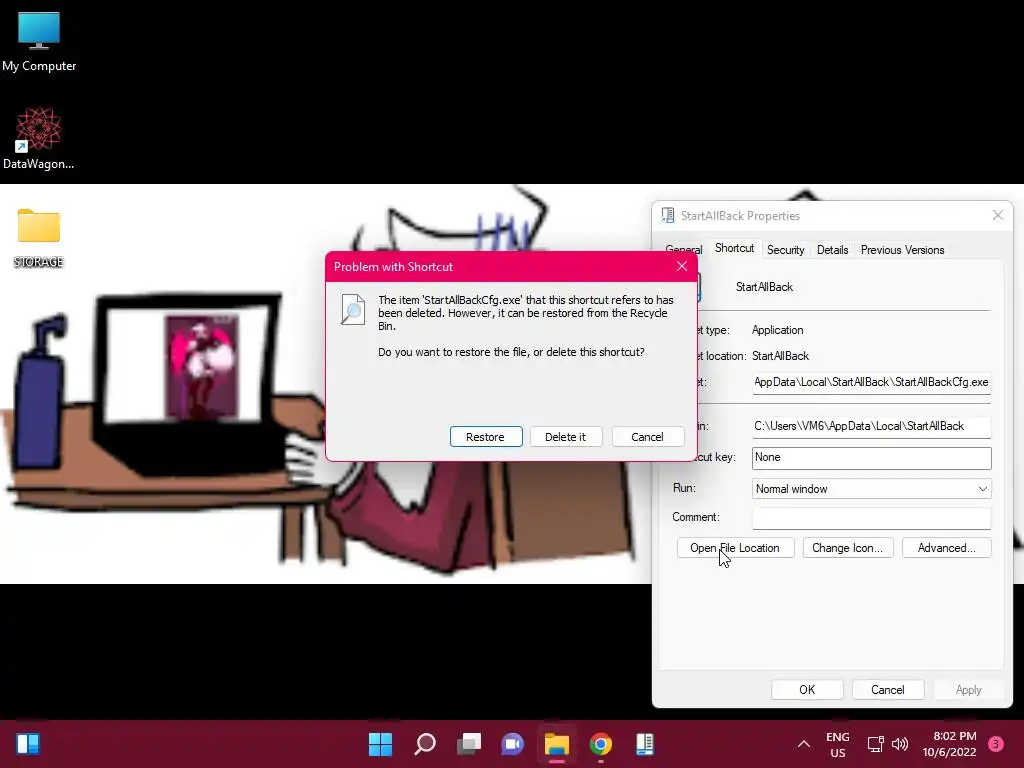Open File Explorer from the taskbar

[x=557, y=744]
